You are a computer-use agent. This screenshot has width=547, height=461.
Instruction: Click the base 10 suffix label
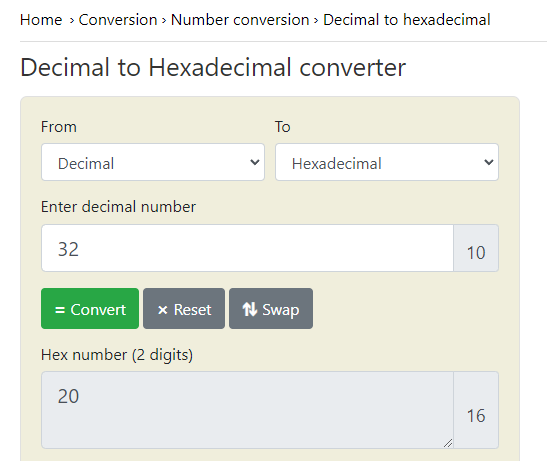click(476, 248)
